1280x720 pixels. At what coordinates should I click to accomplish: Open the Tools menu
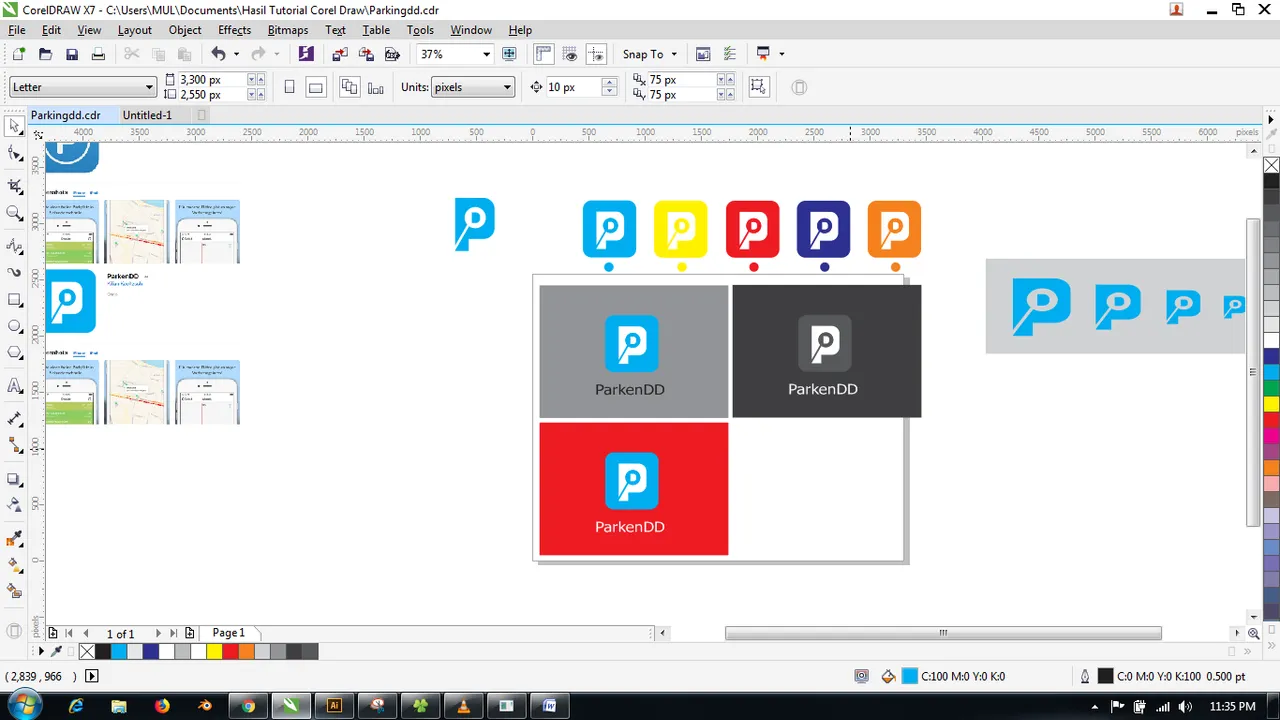(x=420, y=30)
